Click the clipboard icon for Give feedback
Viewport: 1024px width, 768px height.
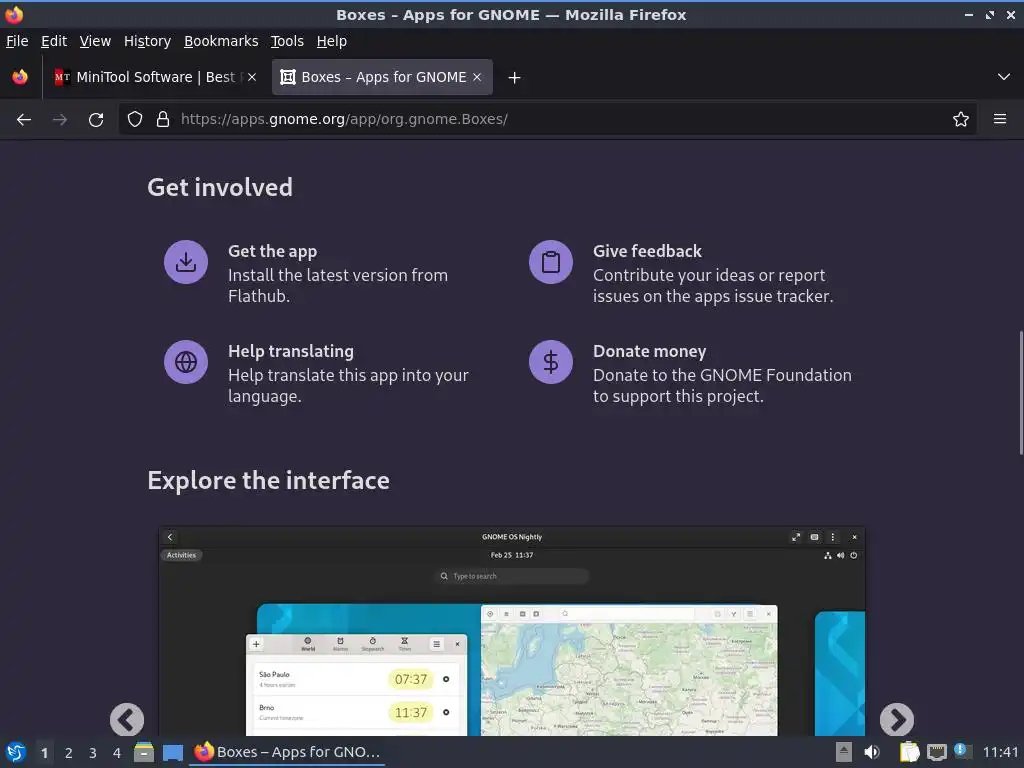coord(551,262)
